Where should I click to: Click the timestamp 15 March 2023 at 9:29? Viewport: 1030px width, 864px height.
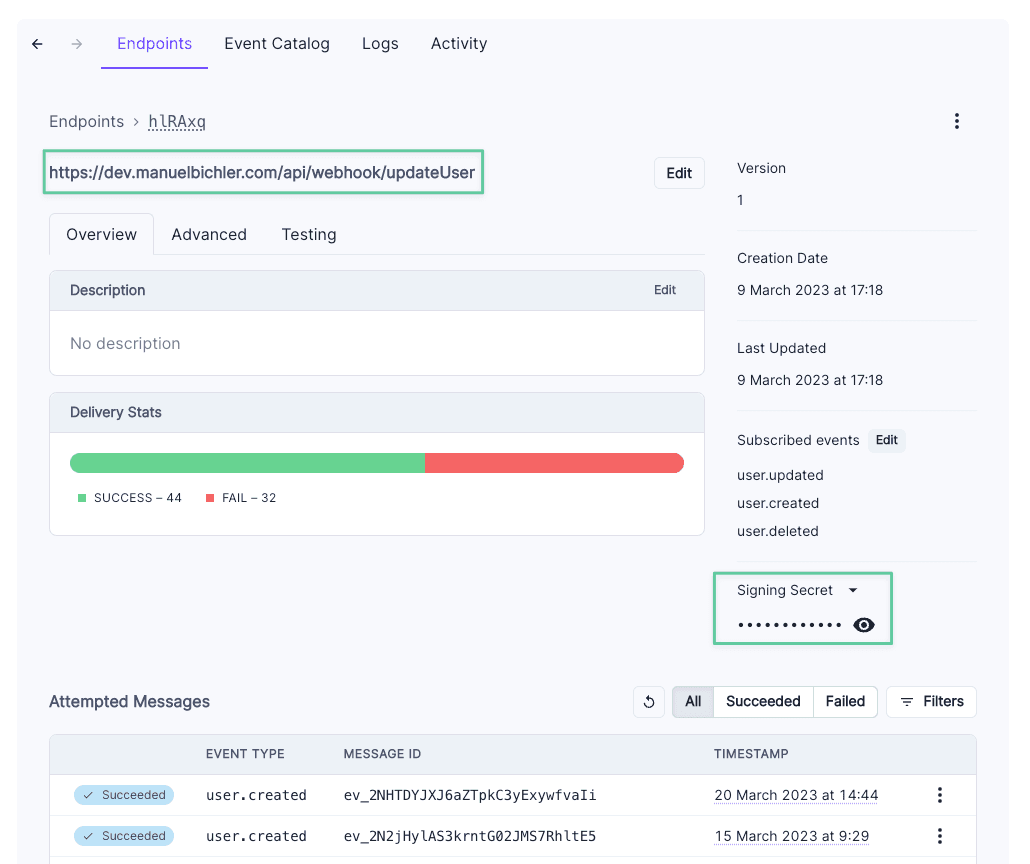(x=792, y=836)
